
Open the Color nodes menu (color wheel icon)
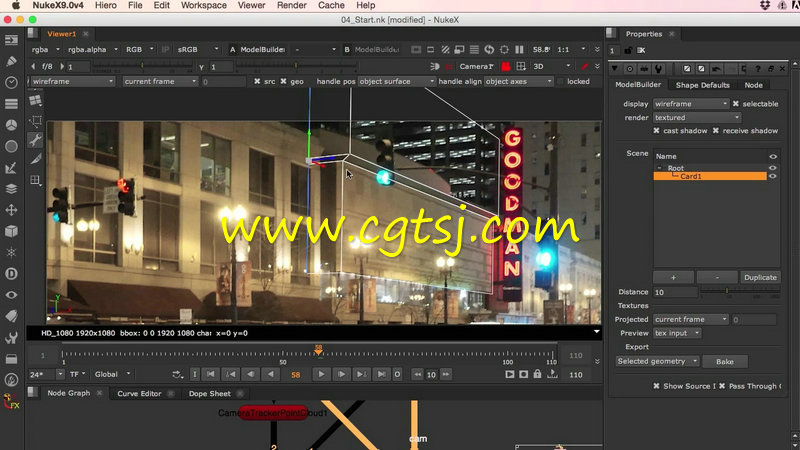click(x=11, y=125)
